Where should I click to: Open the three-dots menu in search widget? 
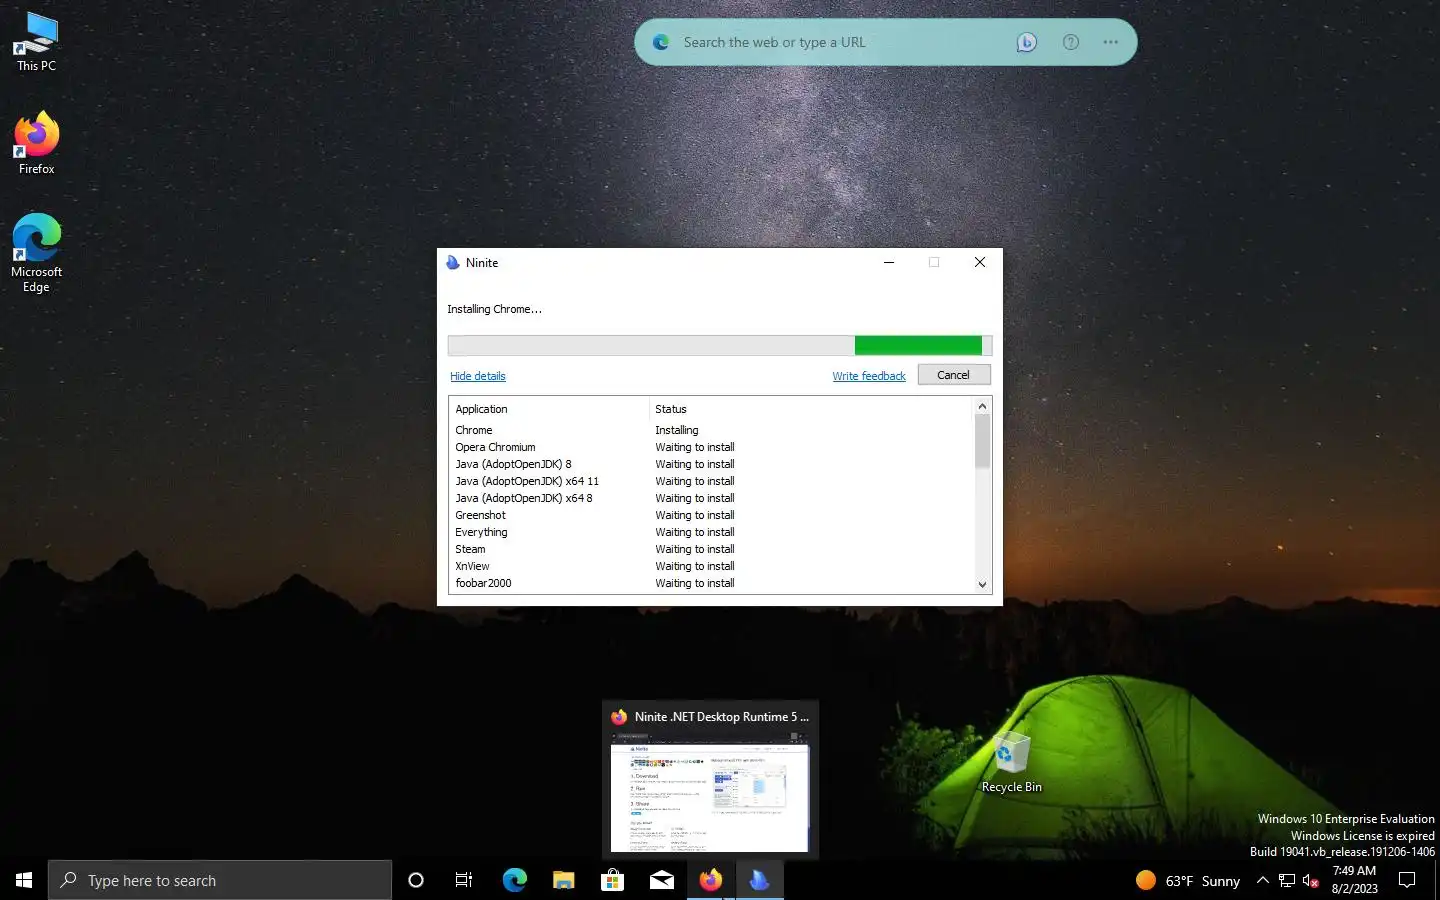pyautogui.click(x=1110, y=42)
